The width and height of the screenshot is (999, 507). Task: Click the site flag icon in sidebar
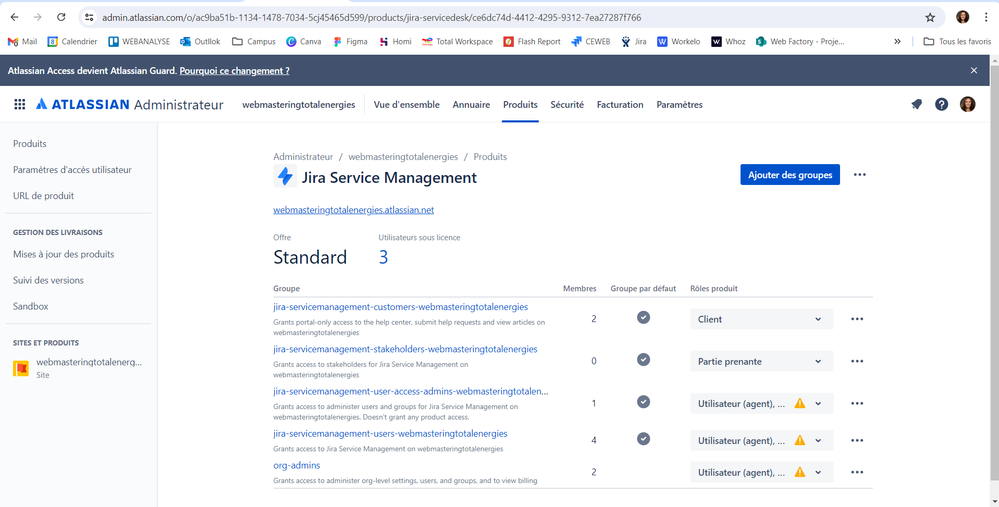[x=21, y=368]
